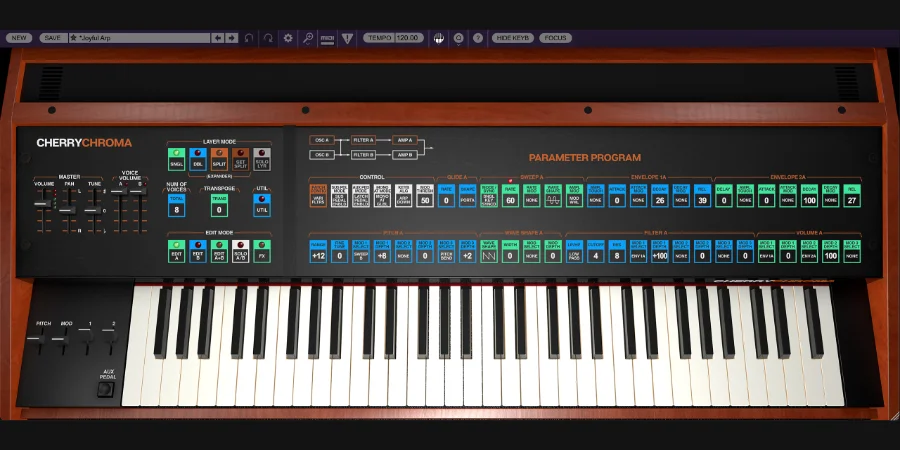
Task: Click the star on the Joyful Arp preset name
Action: pyautogui.click(x=74, y=38)
